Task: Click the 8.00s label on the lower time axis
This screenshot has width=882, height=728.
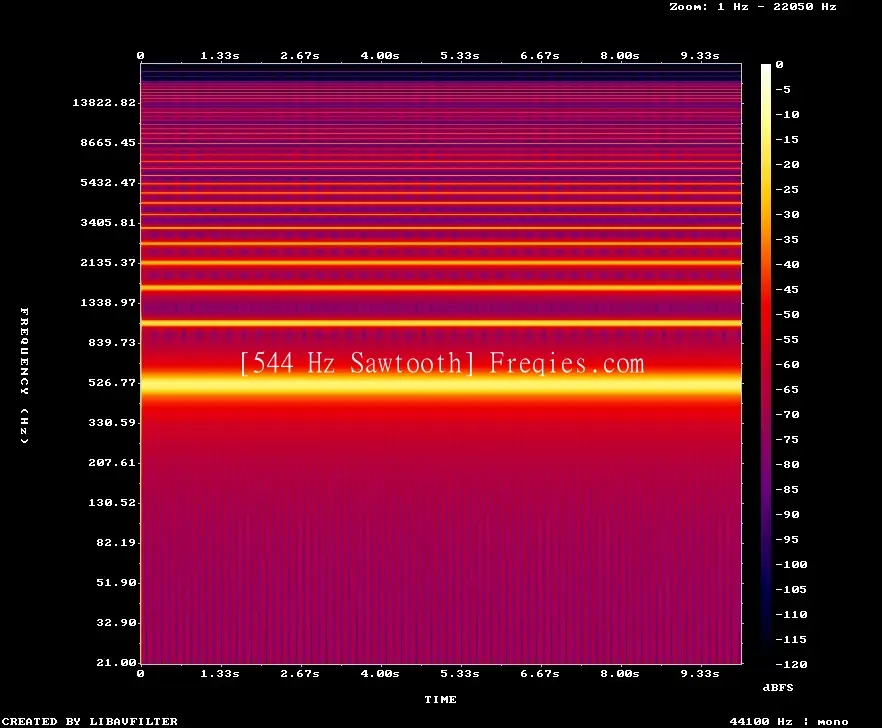Action: tap(620, 673)
